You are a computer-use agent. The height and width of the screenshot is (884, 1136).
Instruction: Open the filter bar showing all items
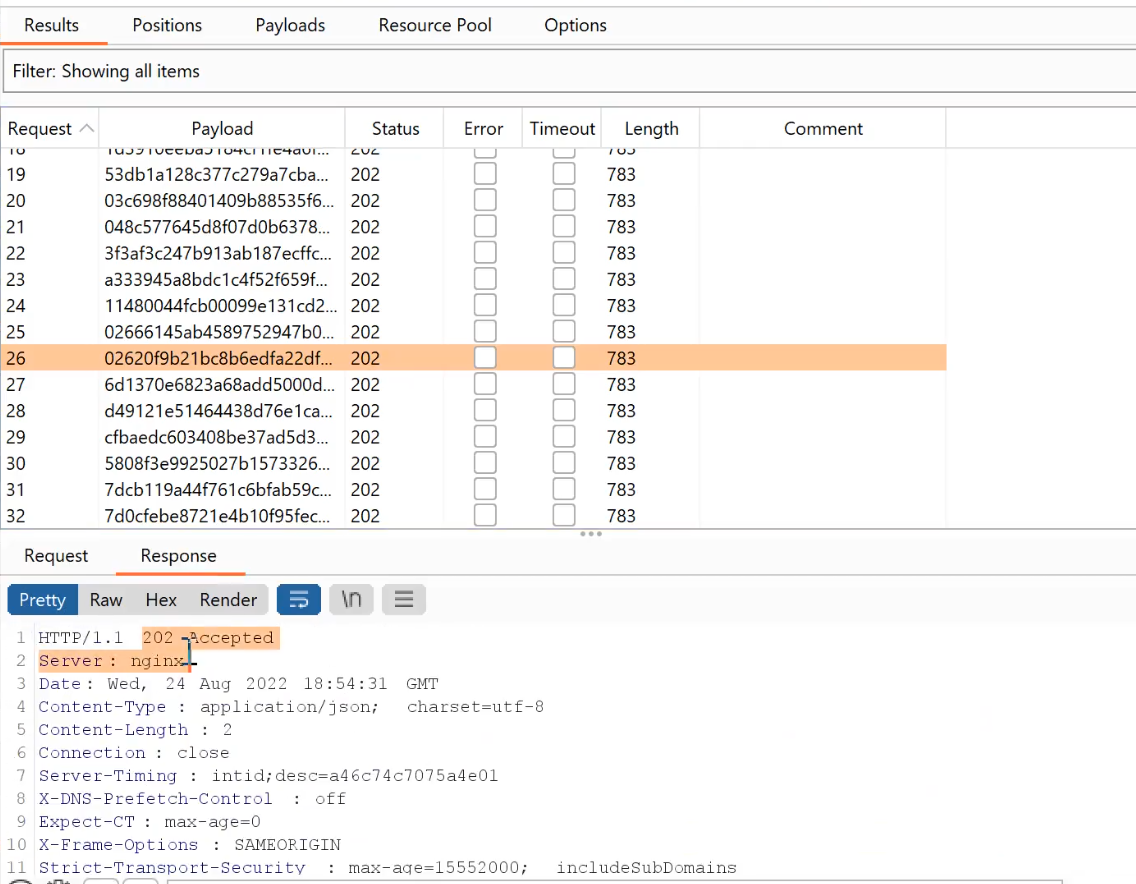click(569, 71)
